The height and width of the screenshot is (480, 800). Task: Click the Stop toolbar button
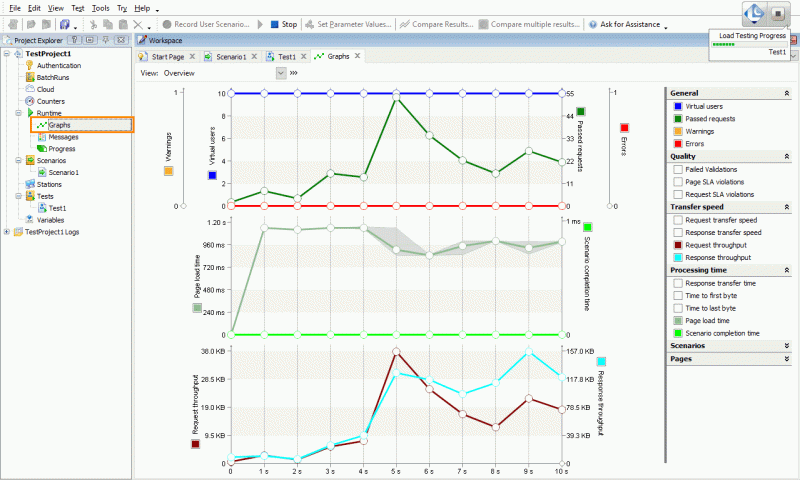[x=284, y=24]
